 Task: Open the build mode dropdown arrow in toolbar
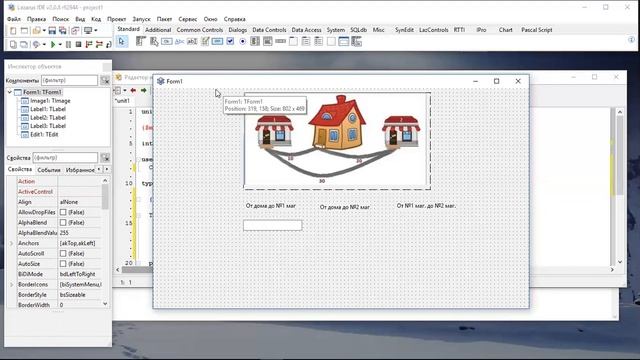(44, 44)
